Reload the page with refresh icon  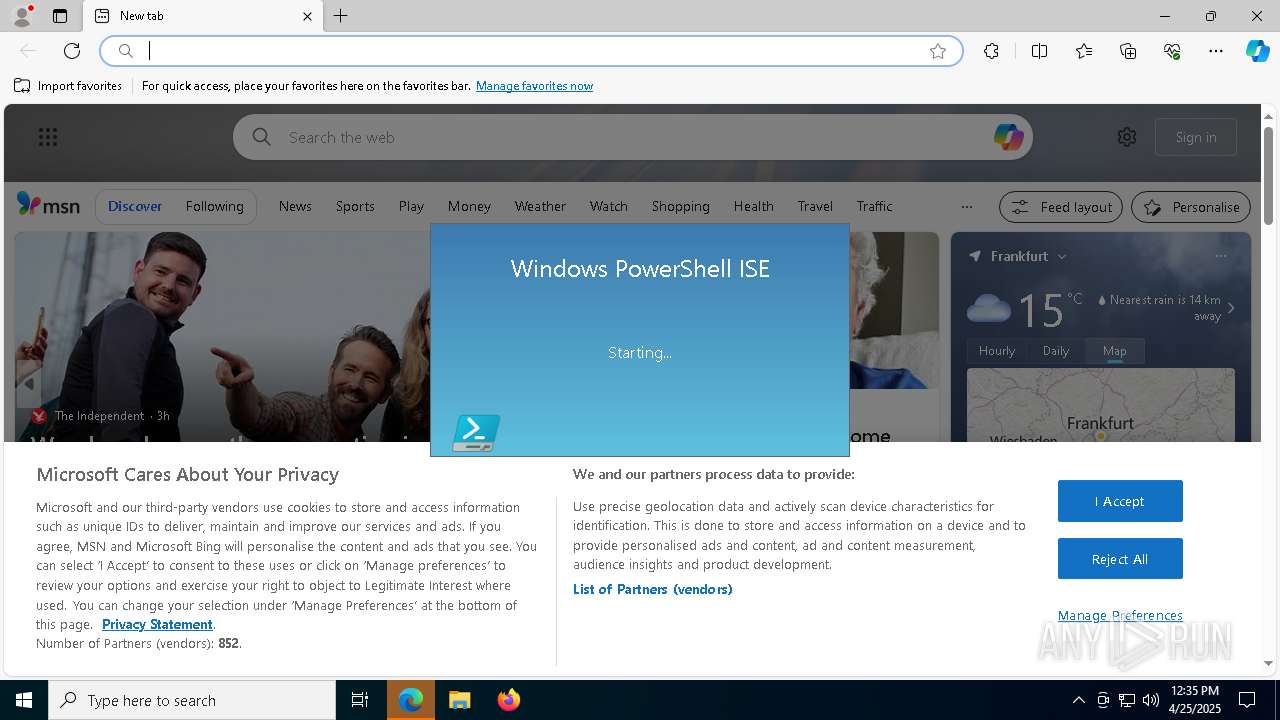72,51
